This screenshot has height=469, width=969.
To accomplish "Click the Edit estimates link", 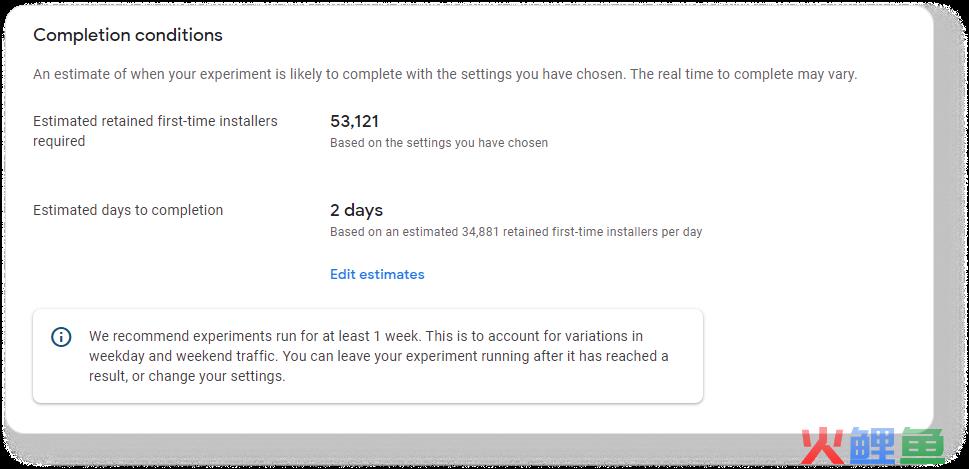I will tap(377, 274).
